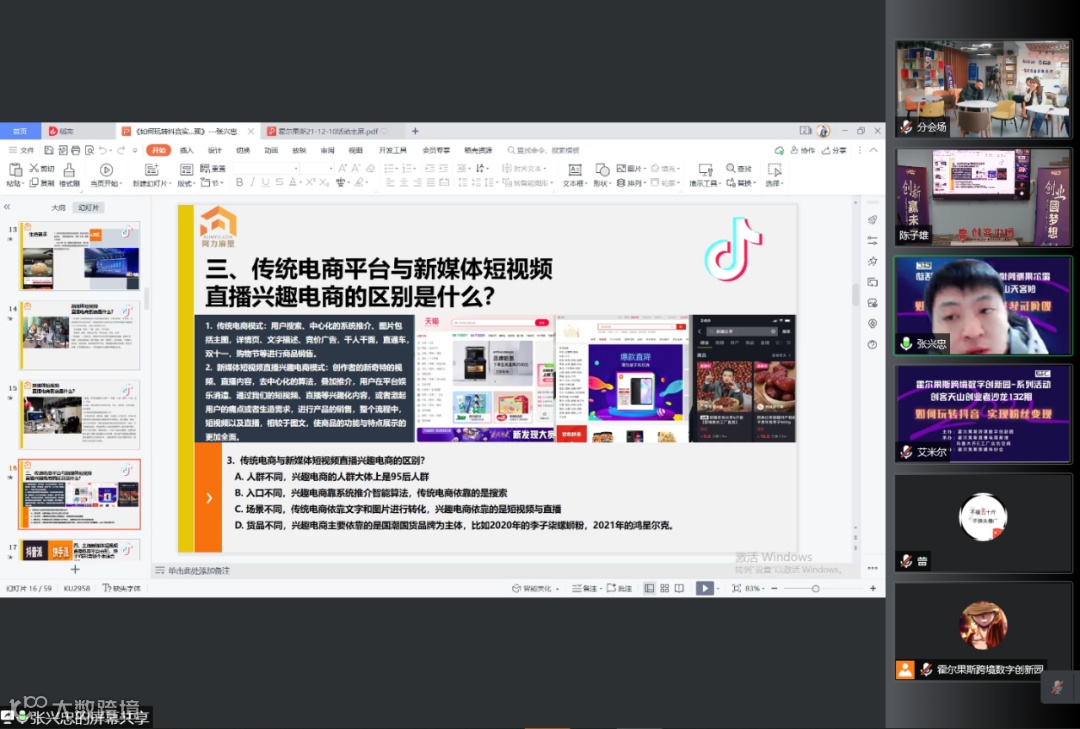Click Increase Font Size icon
Viewport: 1080px width, 729px height.
tap(342, 168)
